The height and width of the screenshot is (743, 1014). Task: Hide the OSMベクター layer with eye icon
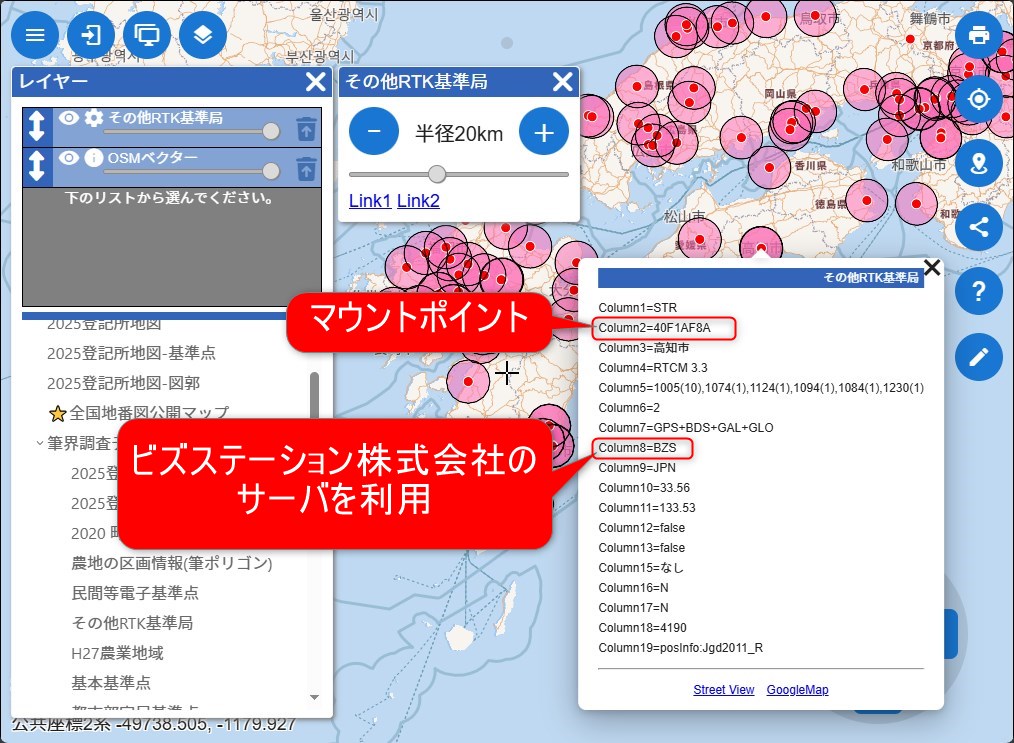(68, 158)
